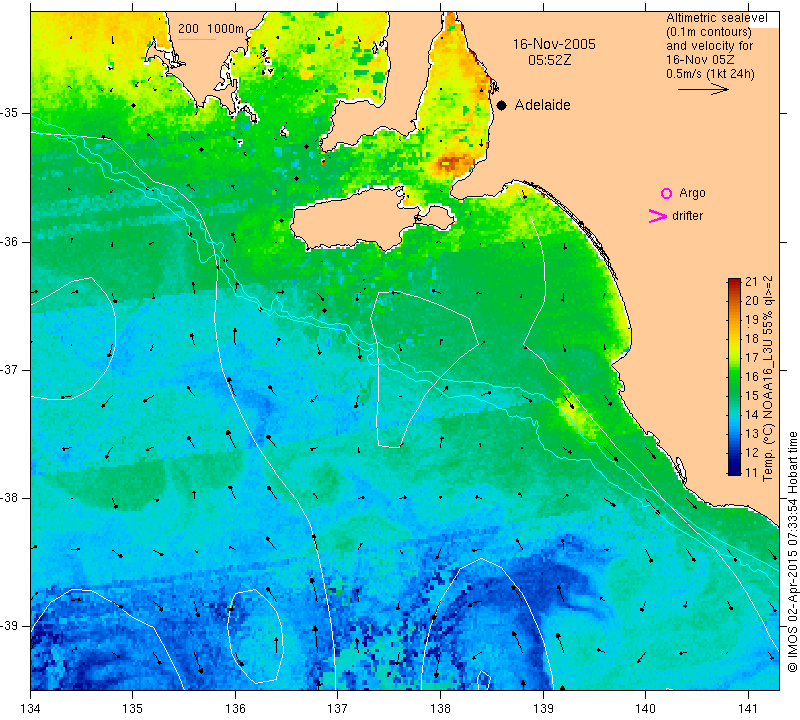Click the '200 1000m' depth contour label

click(211, 29)
